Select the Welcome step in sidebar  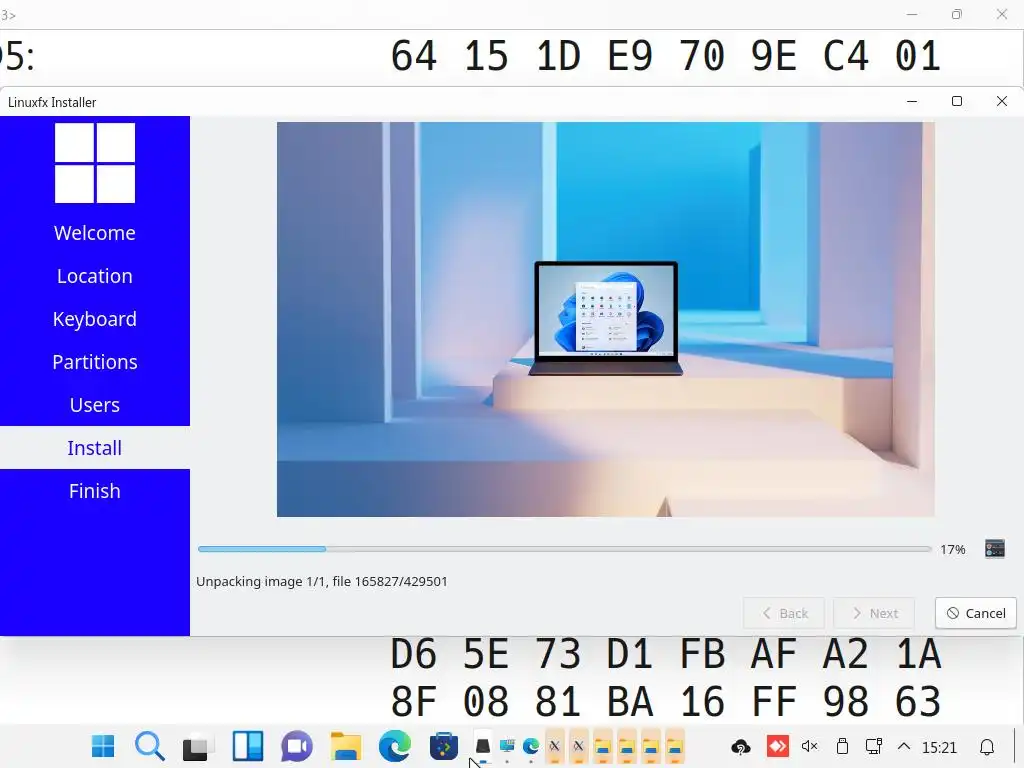[95, 233]
